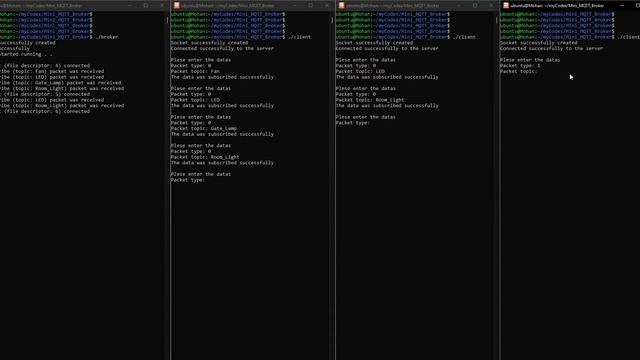Click 'Packet topic: Room_Light' in third terminal
This screenshot has width=640, height=360.
370,100
